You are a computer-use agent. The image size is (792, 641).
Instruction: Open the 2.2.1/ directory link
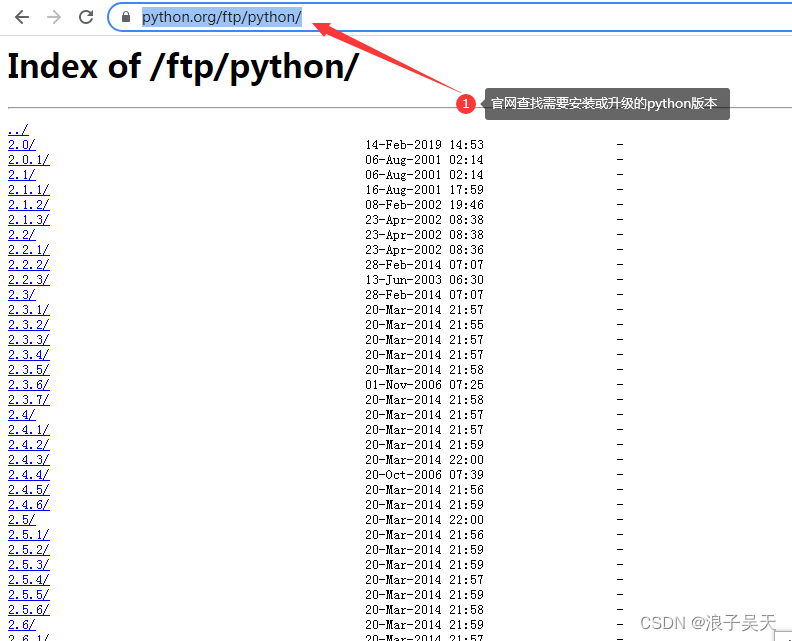coord(29,250)
